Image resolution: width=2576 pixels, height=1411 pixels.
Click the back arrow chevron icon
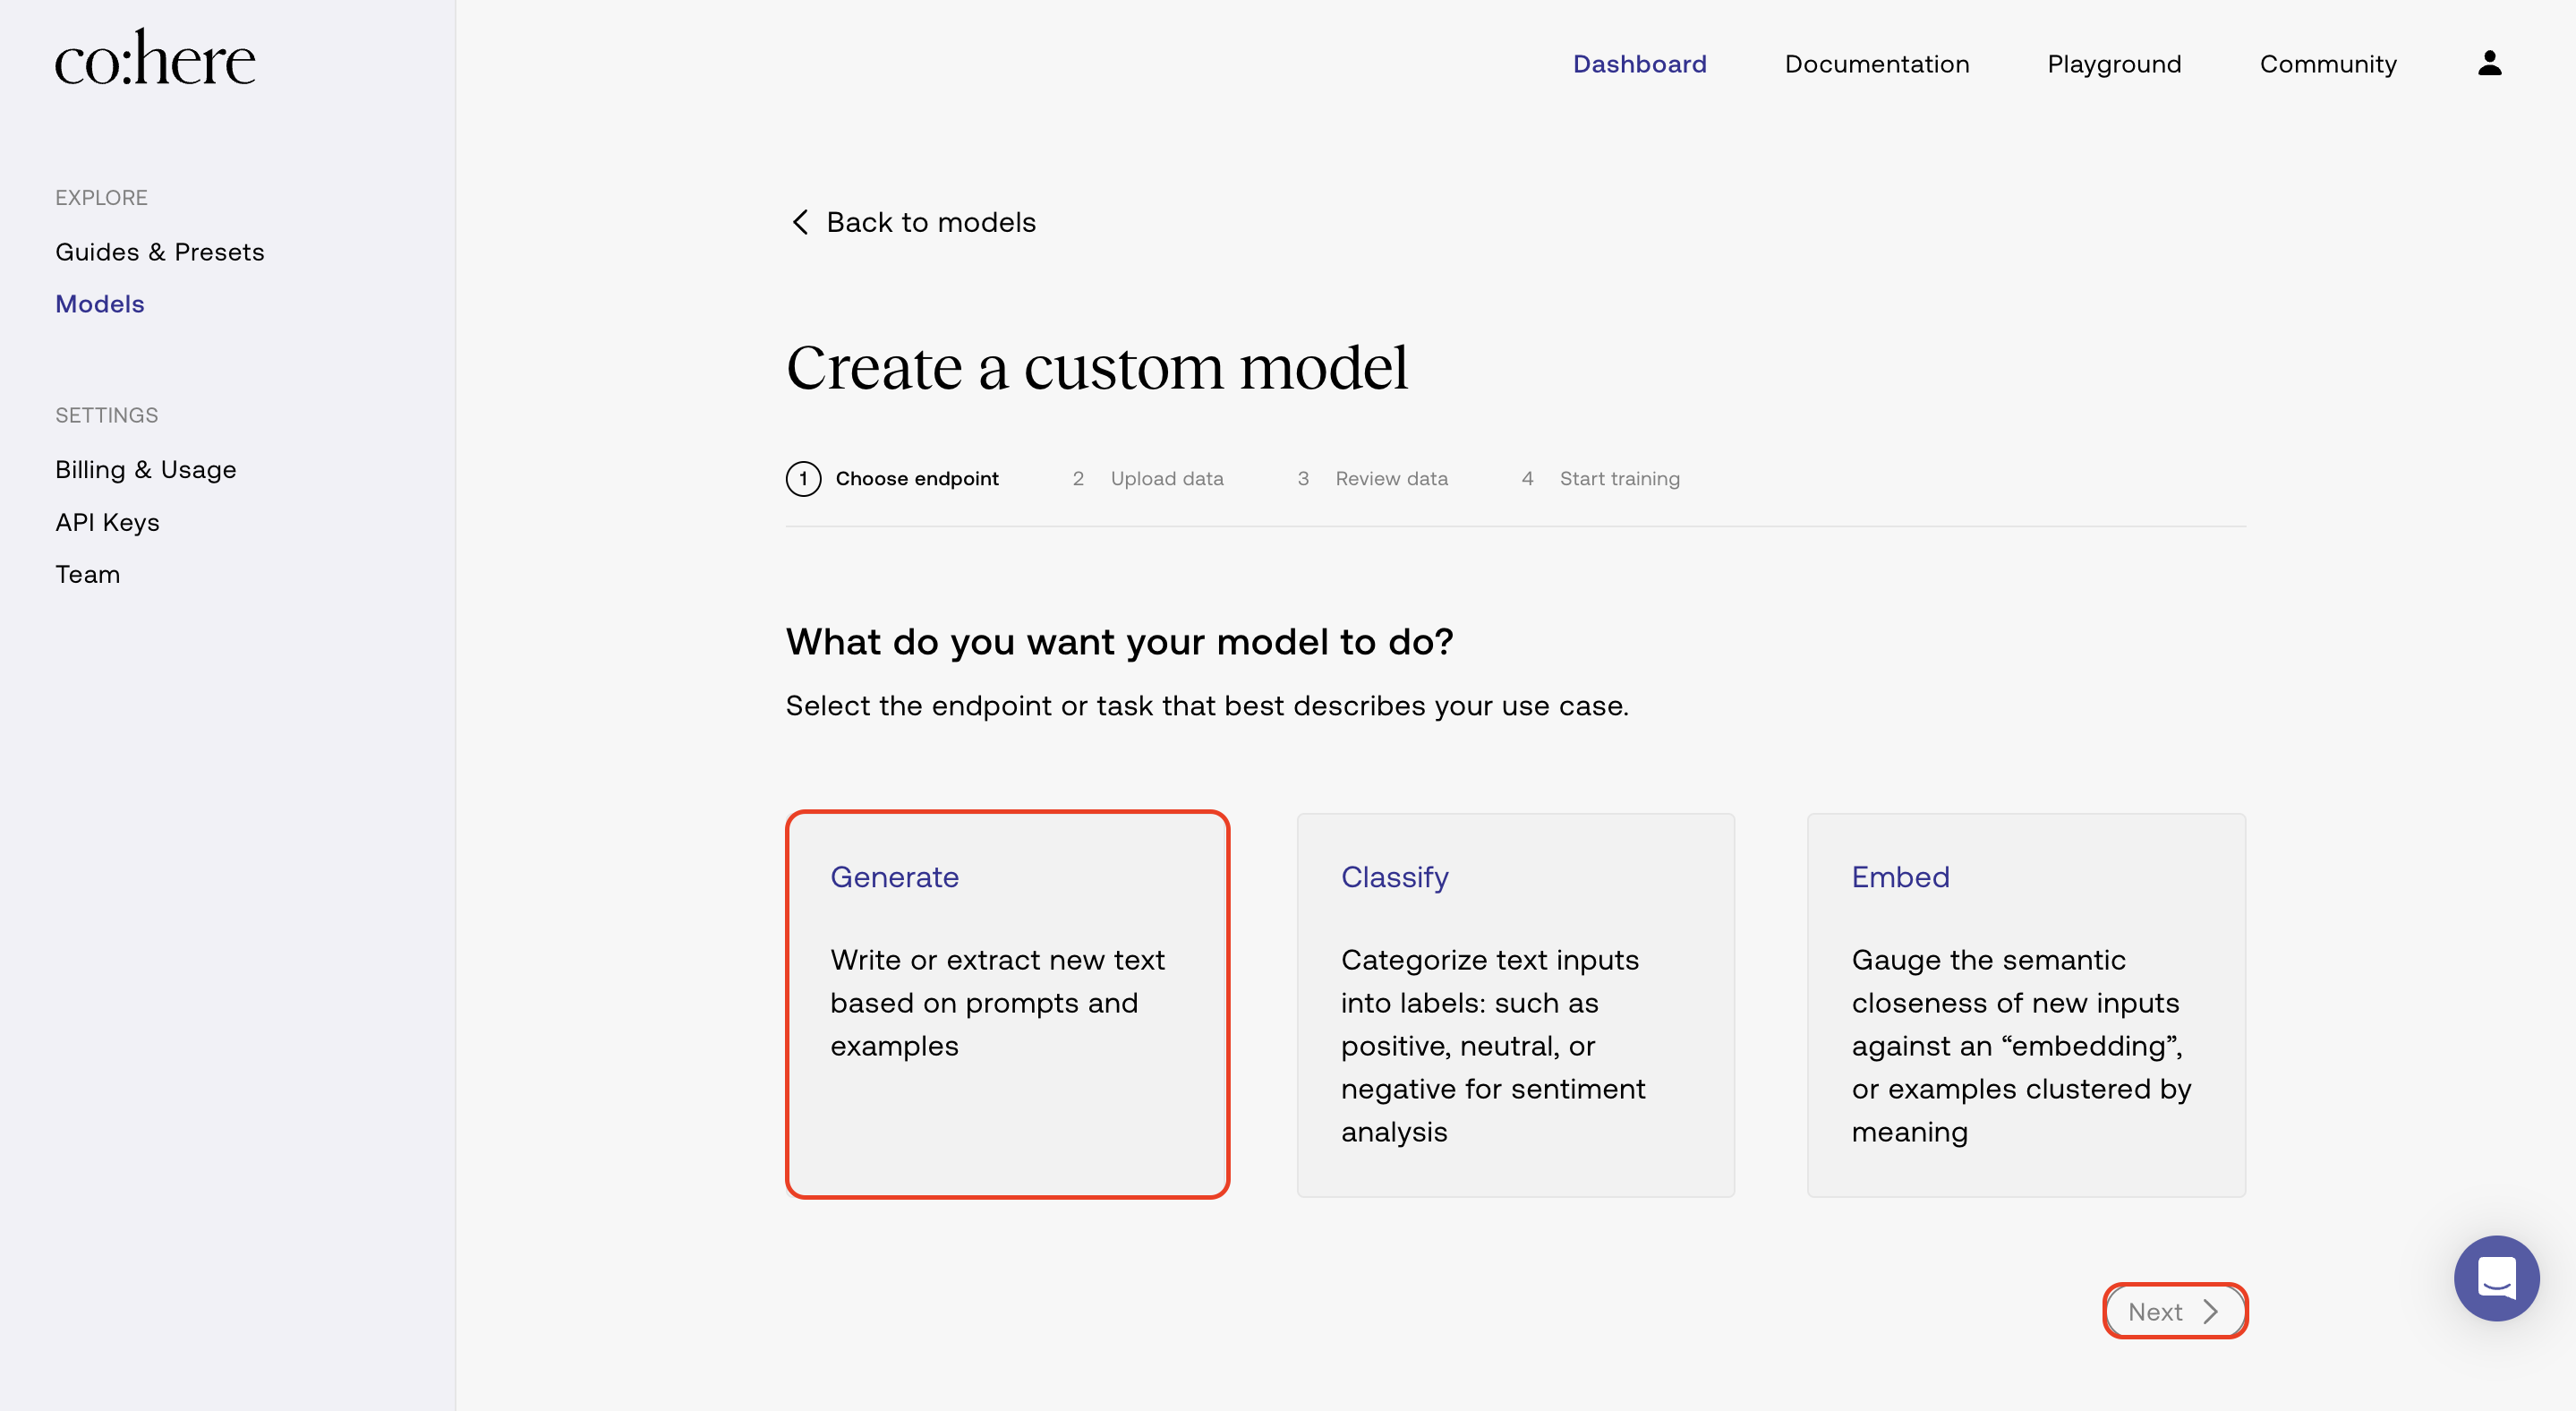tap(800, 222)
